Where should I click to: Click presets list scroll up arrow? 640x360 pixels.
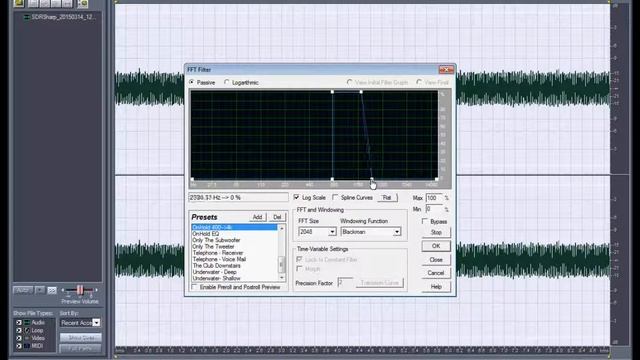281,228
